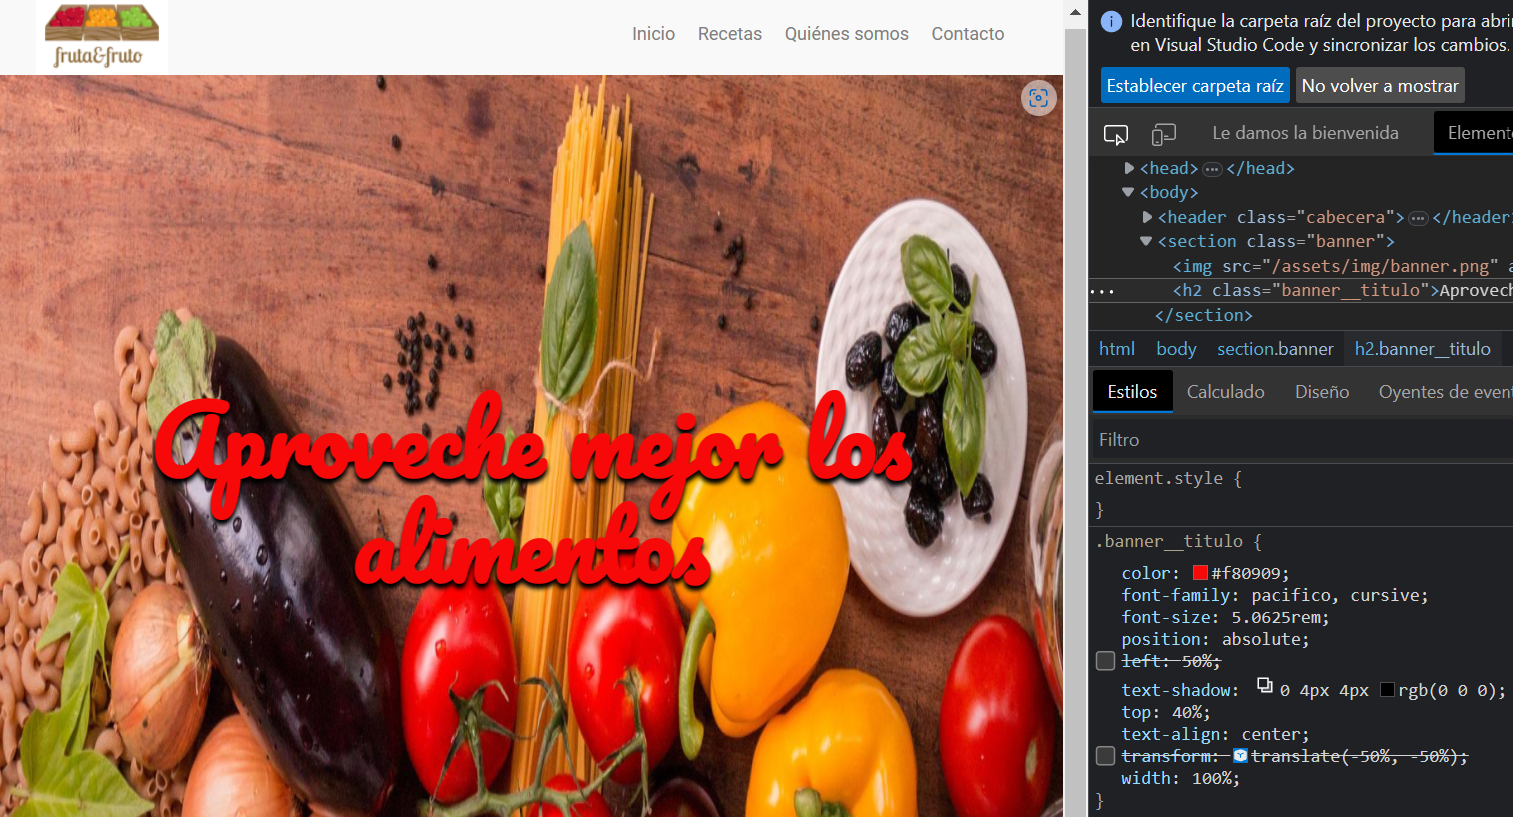Expand the head element node
Viewport: 1513px width, 817px height.
[x=1129, y=168]
